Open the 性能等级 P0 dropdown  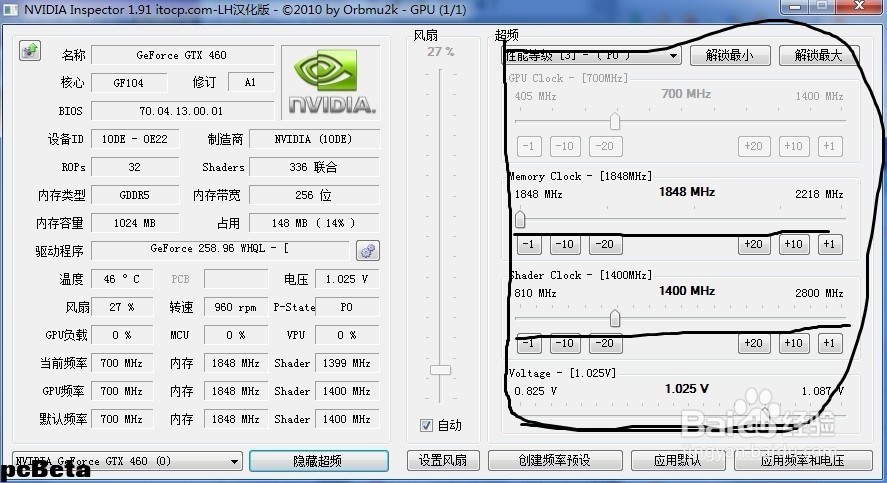592,55
